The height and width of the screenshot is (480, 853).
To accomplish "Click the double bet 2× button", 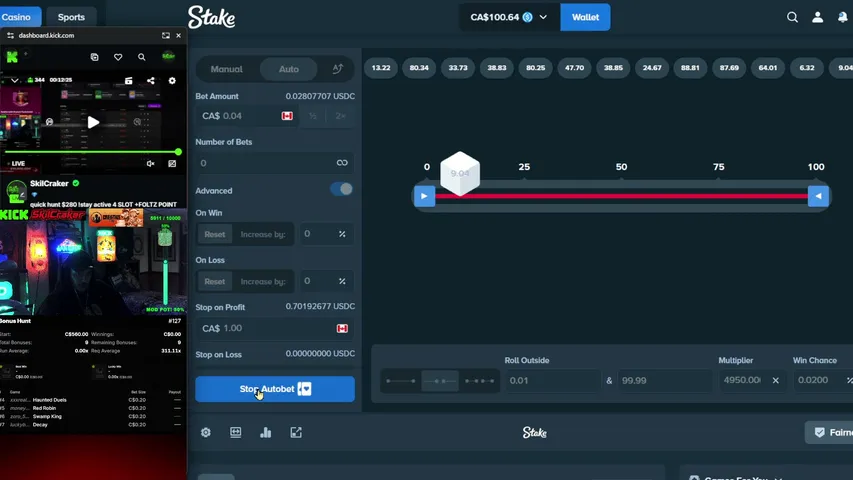I will tap(341, 116).
